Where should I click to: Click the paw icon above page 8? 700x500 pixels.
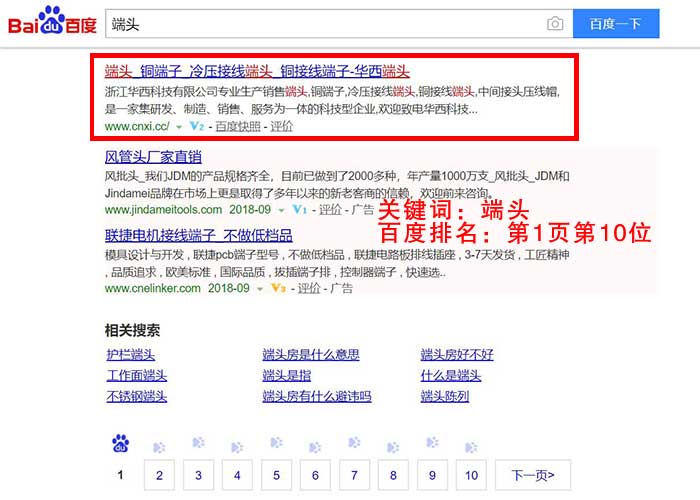(x=393, y=447)
